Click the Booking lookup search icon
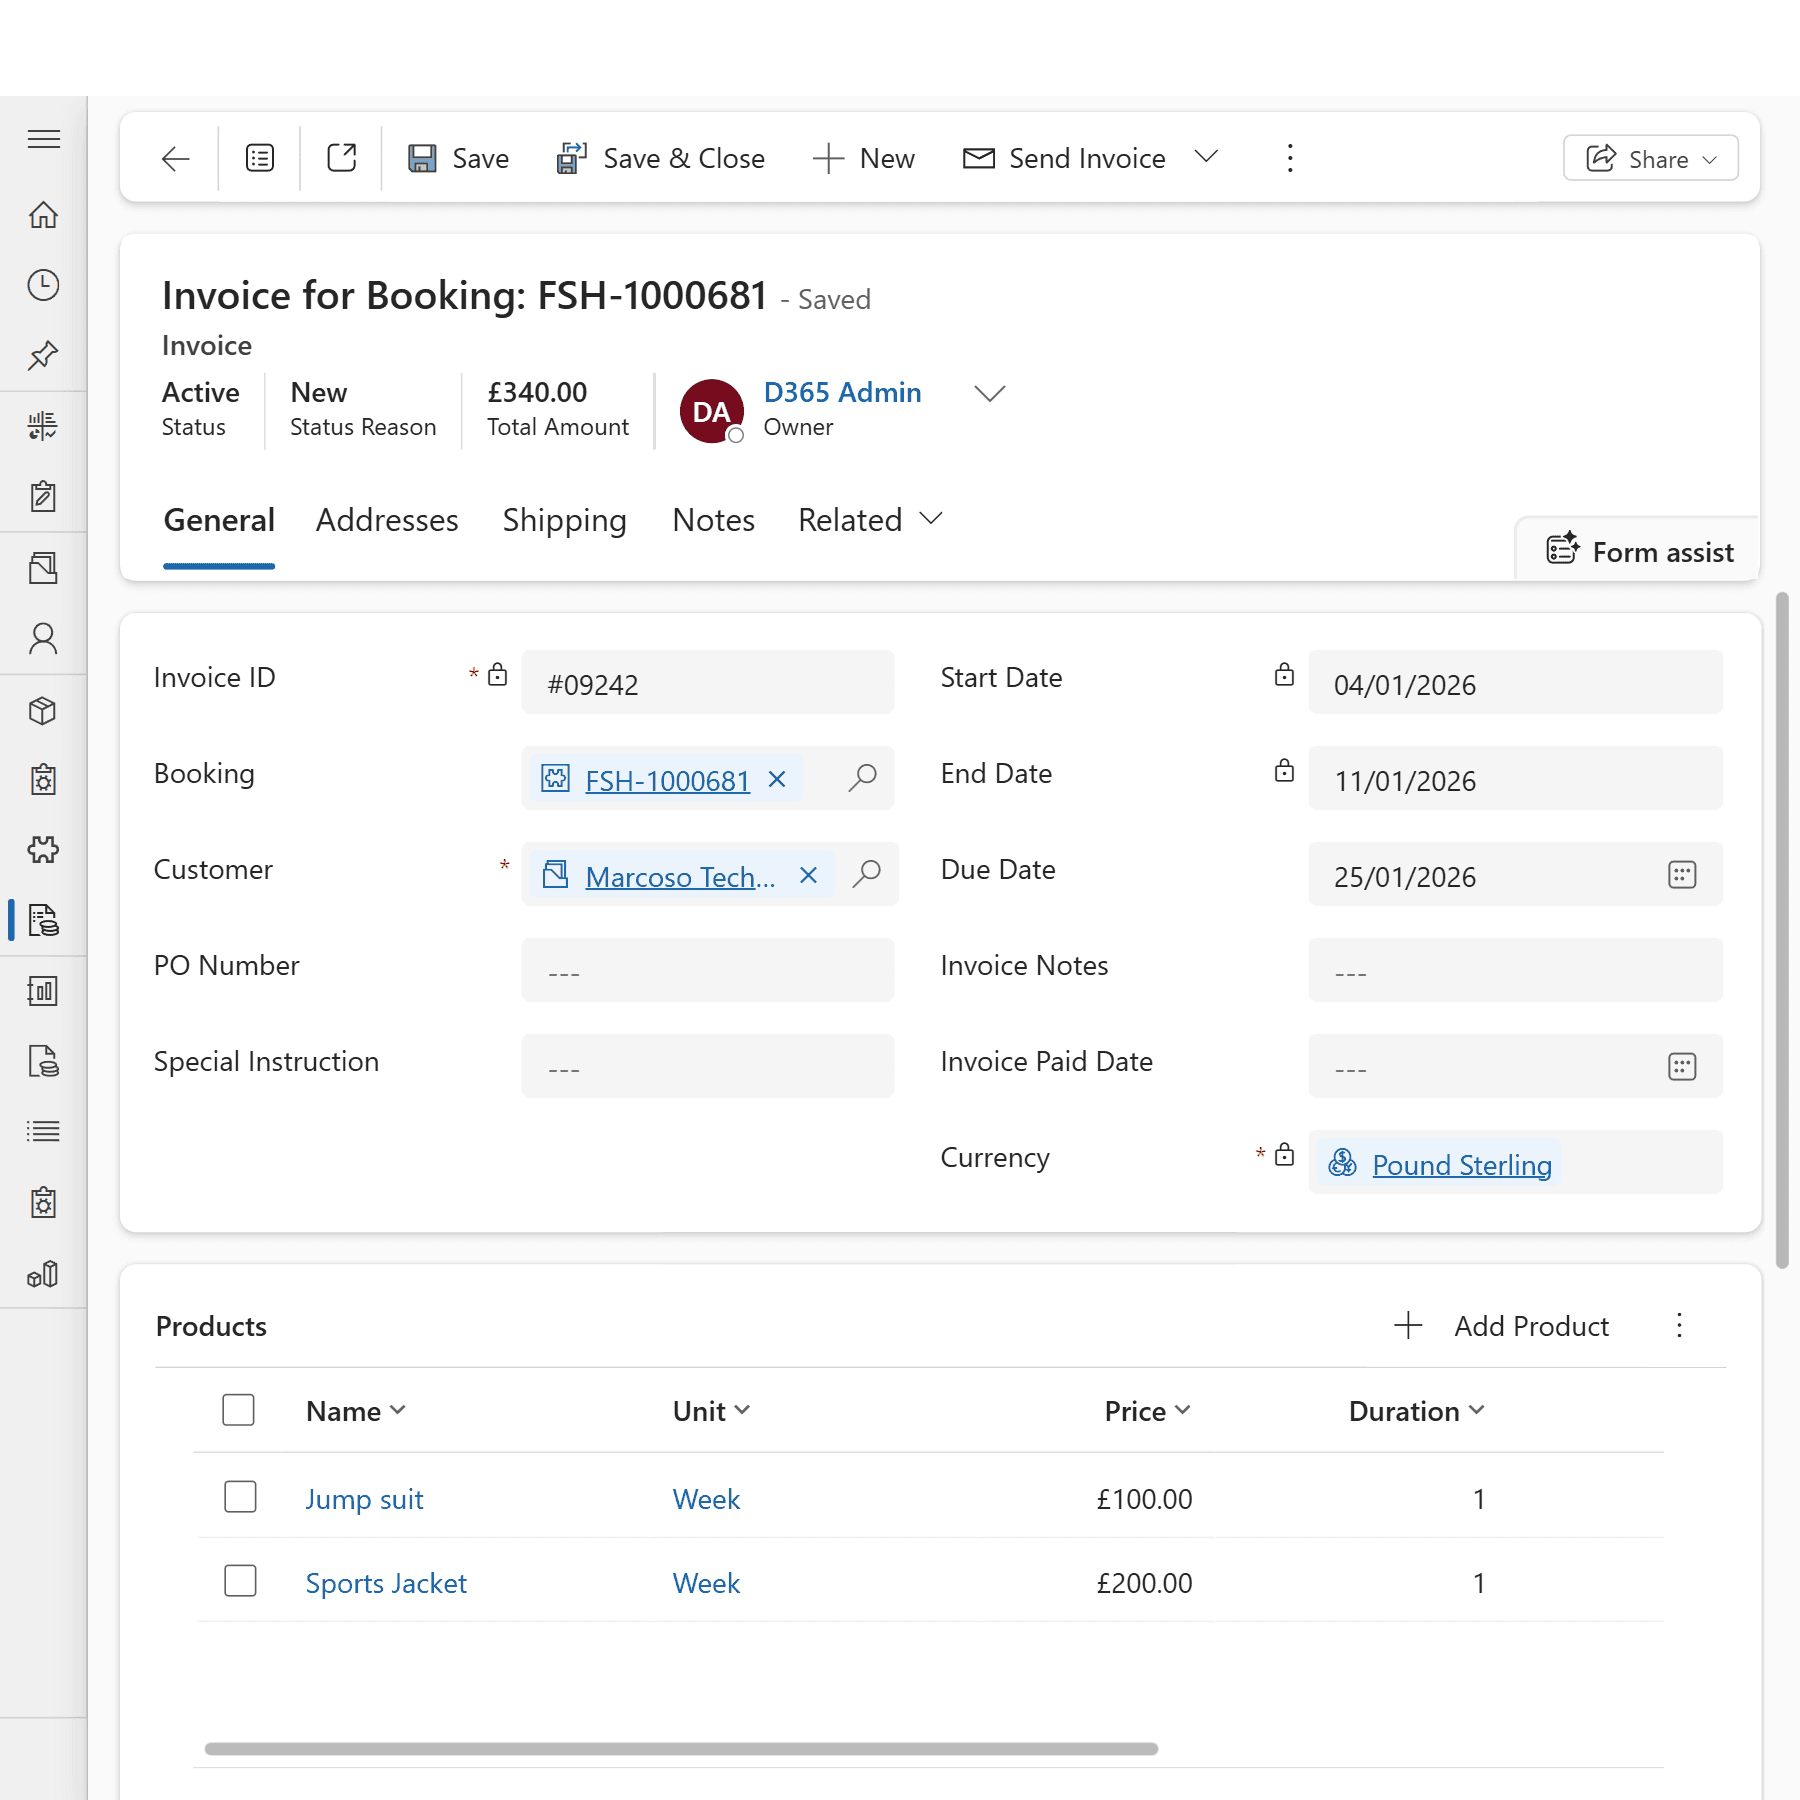The height and width of the screenshot is (1800, 1800). (x=862, y=778)
